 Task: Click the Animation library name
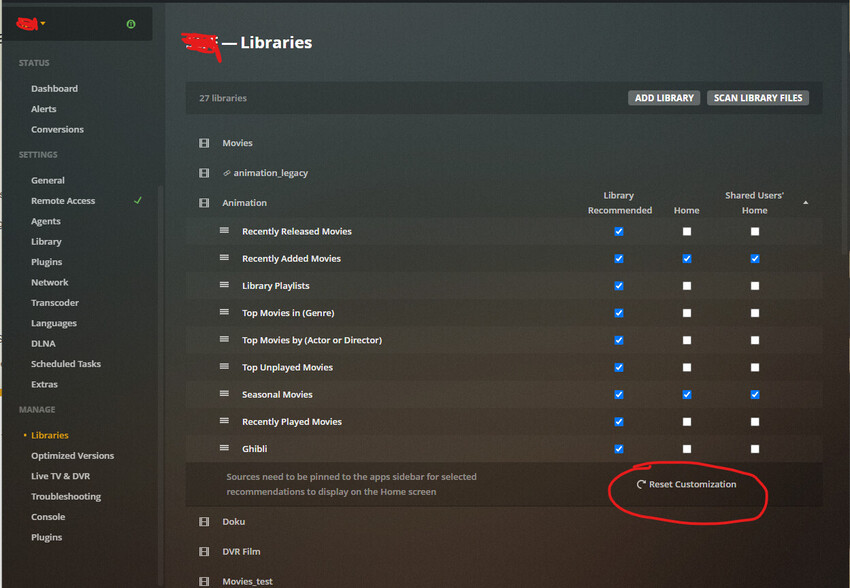[x=244, y=203]
